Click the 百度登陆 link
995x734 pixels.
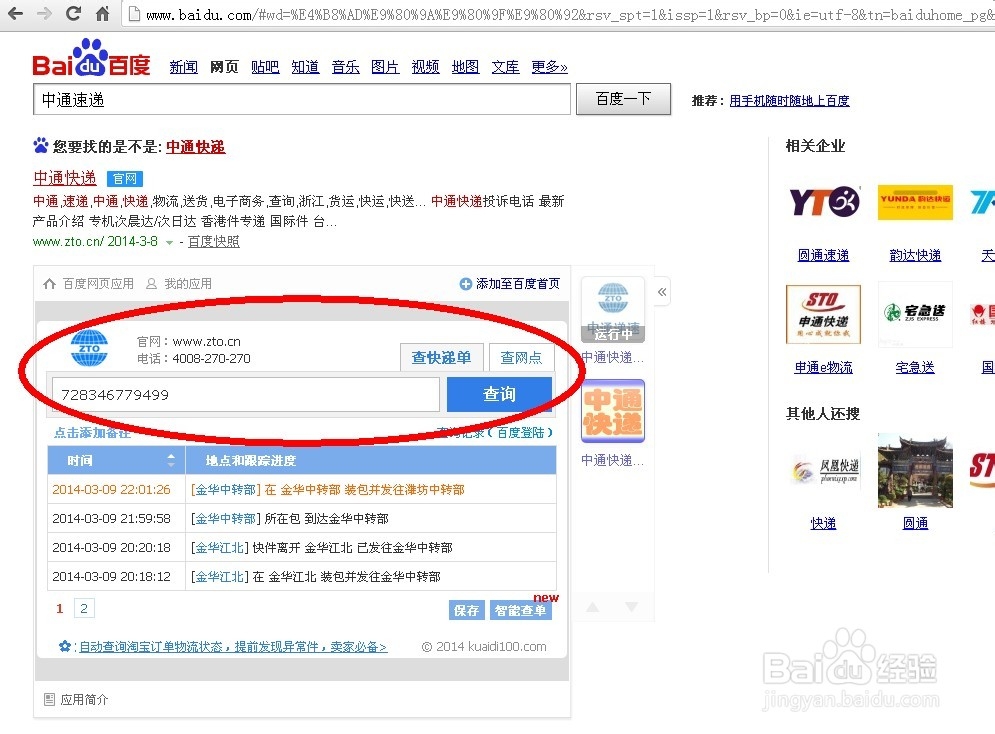(520, 433)
